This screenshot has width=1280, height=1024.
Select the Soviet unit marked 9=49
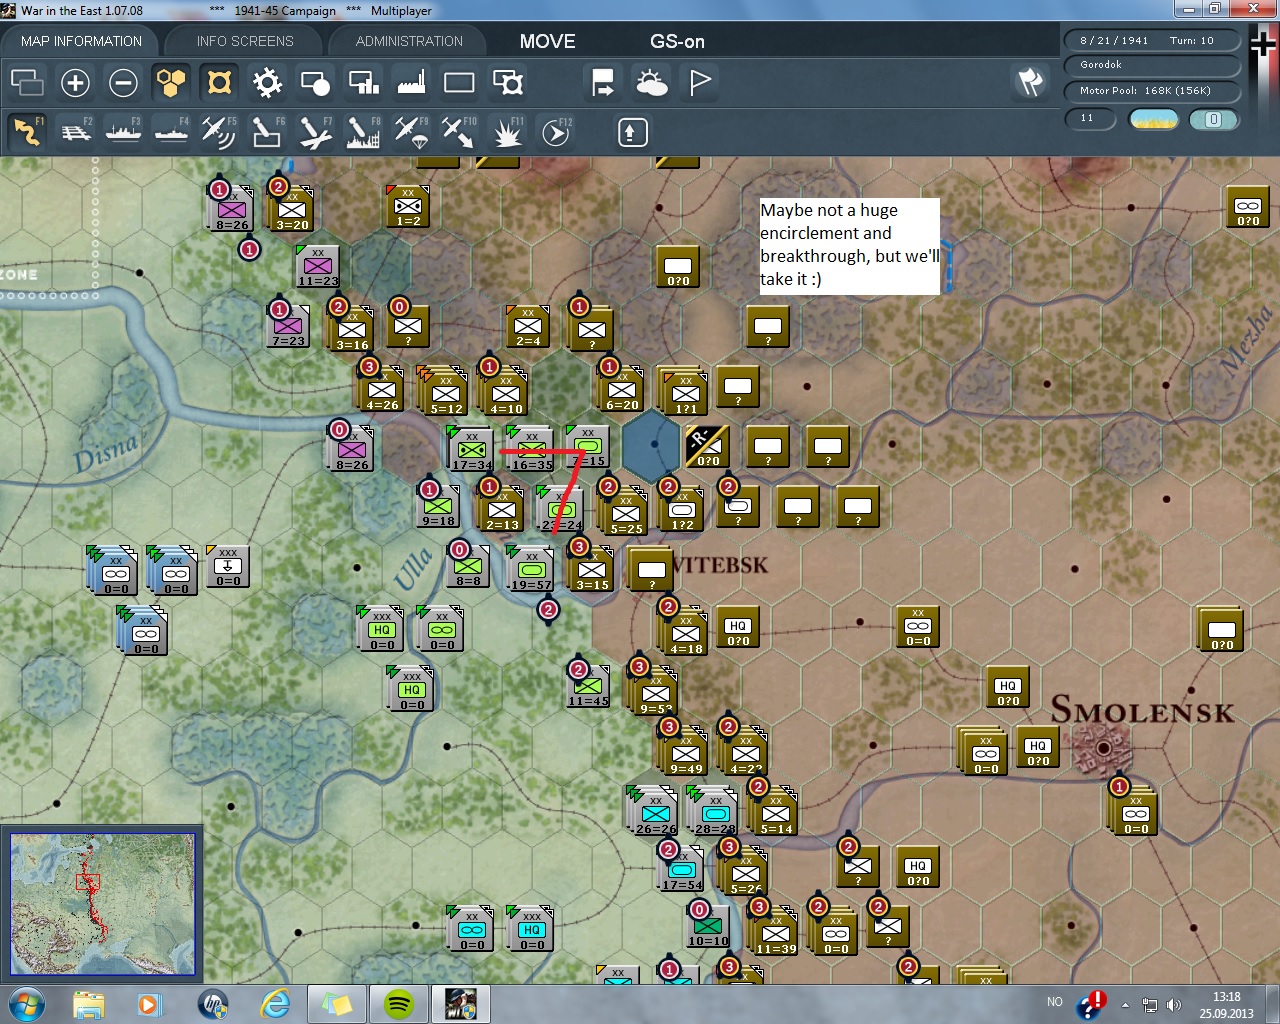pos(684,752)
